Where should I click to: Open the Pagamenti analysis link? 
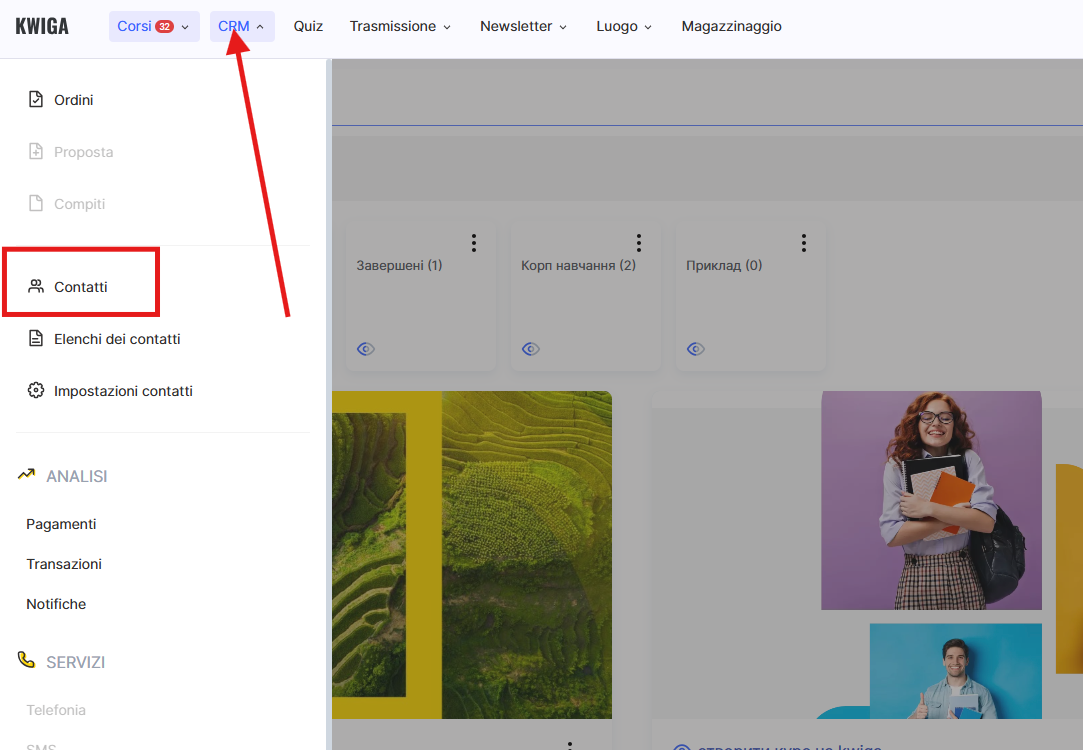61,524
